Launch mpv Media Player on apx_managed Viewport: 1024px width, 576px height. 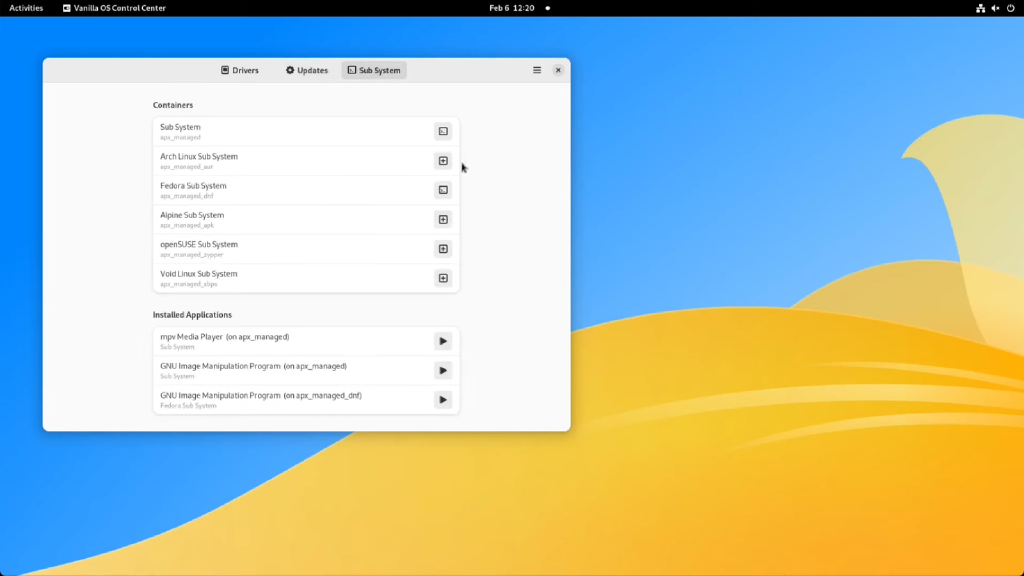point(443,341)
